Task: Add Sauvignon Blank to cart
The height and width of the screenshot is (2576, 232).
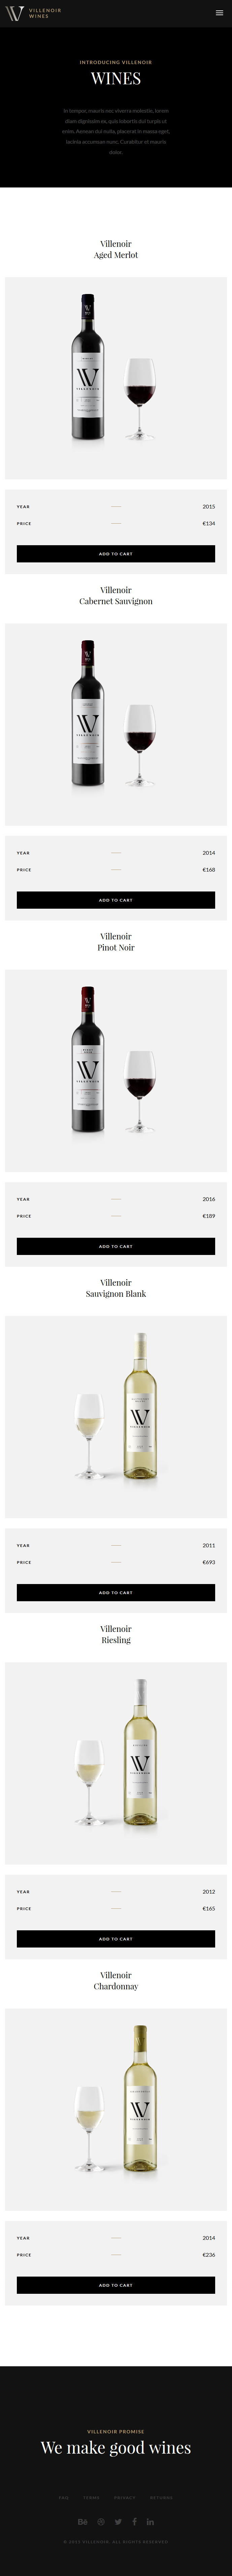Action: click(x=116, y=1592)
